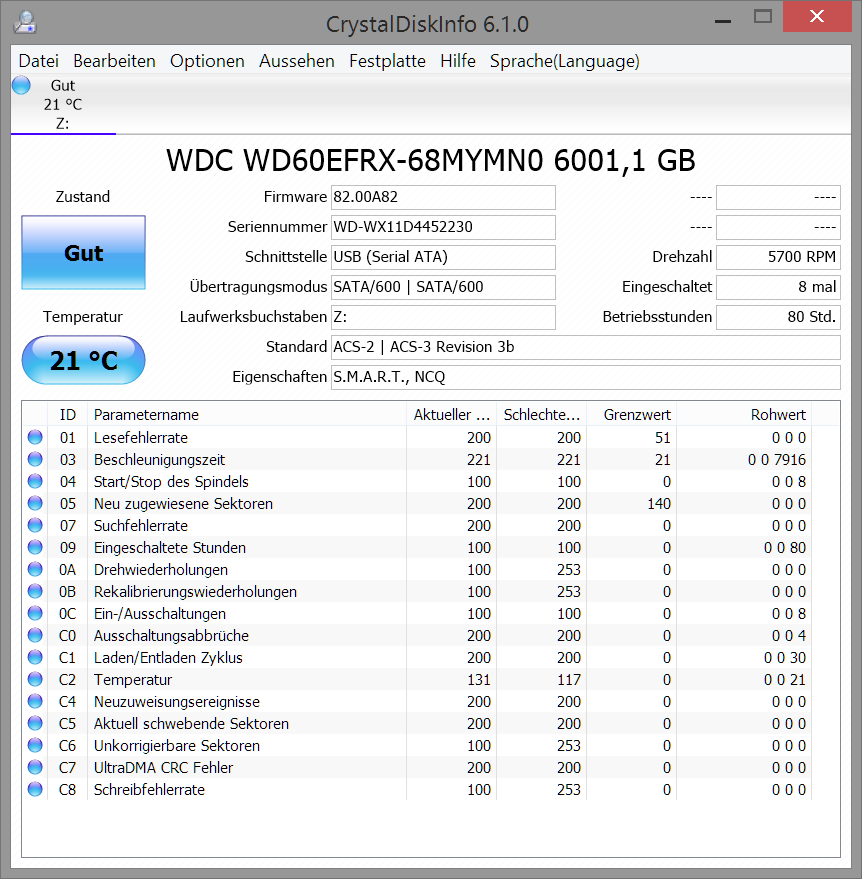Select the Z: drive tab with blue status orb
862x879 pixels.
coord(63,104)
